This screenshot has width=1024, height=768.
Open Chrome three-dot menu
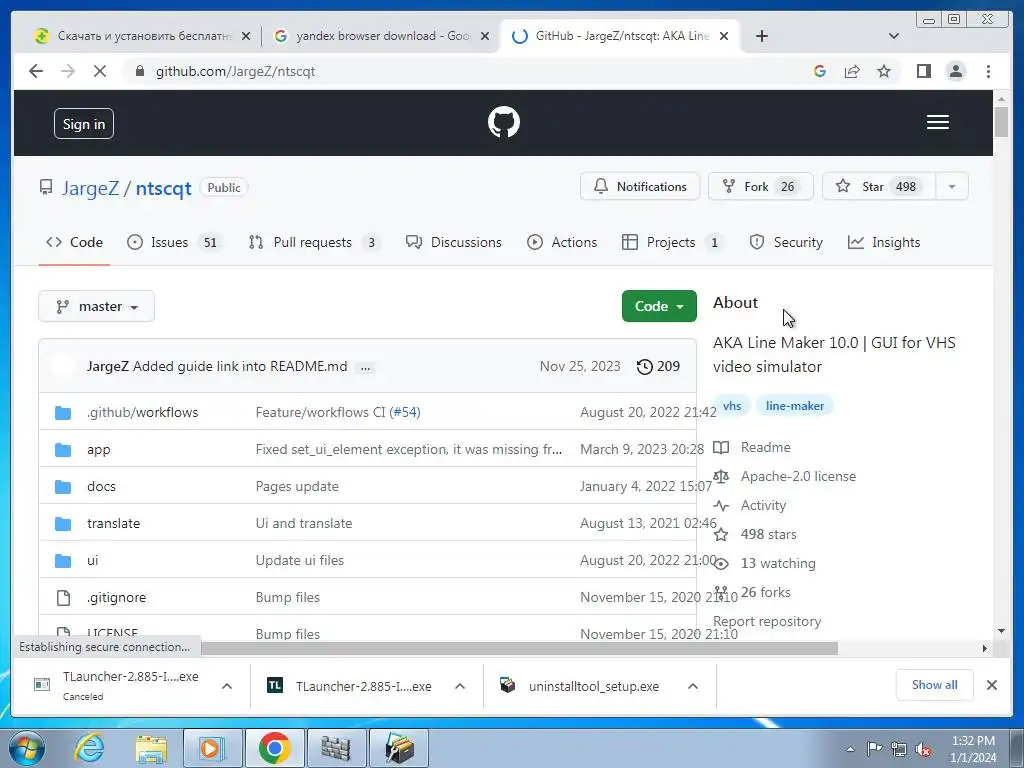click(x=988, y=71)
